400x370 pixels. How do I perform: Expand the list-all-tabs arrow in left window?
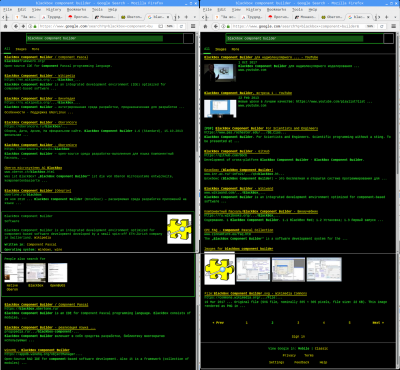point(193,17)
